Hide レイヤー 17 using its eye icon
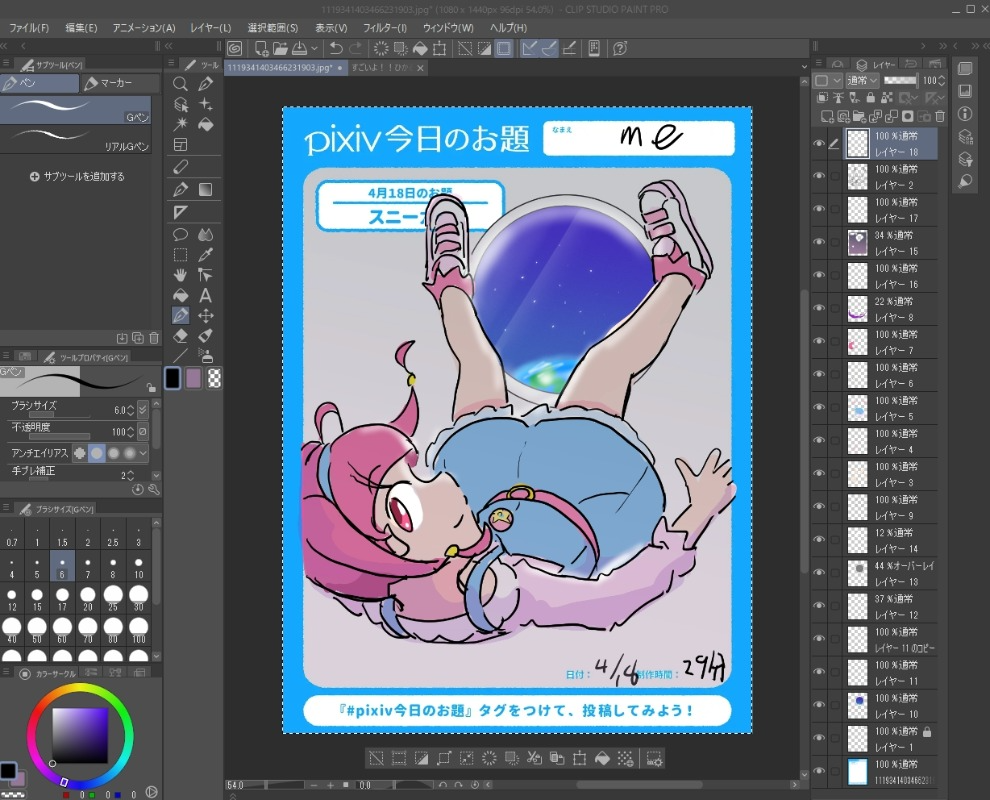Screen dimensions: 990x800 coord(819,209)
